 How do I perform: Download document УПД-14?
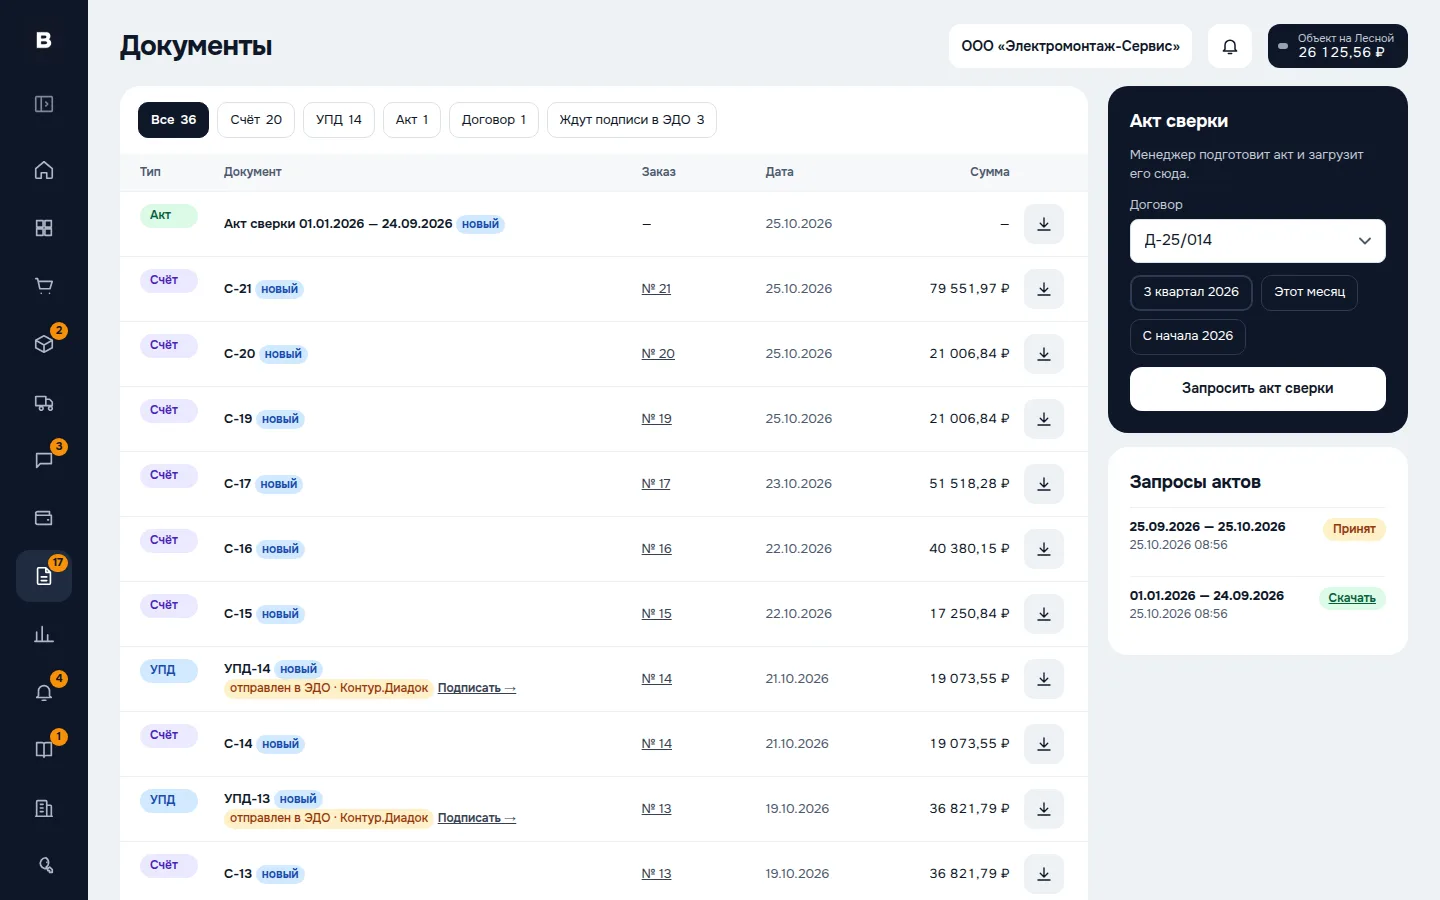(1044, 679)
